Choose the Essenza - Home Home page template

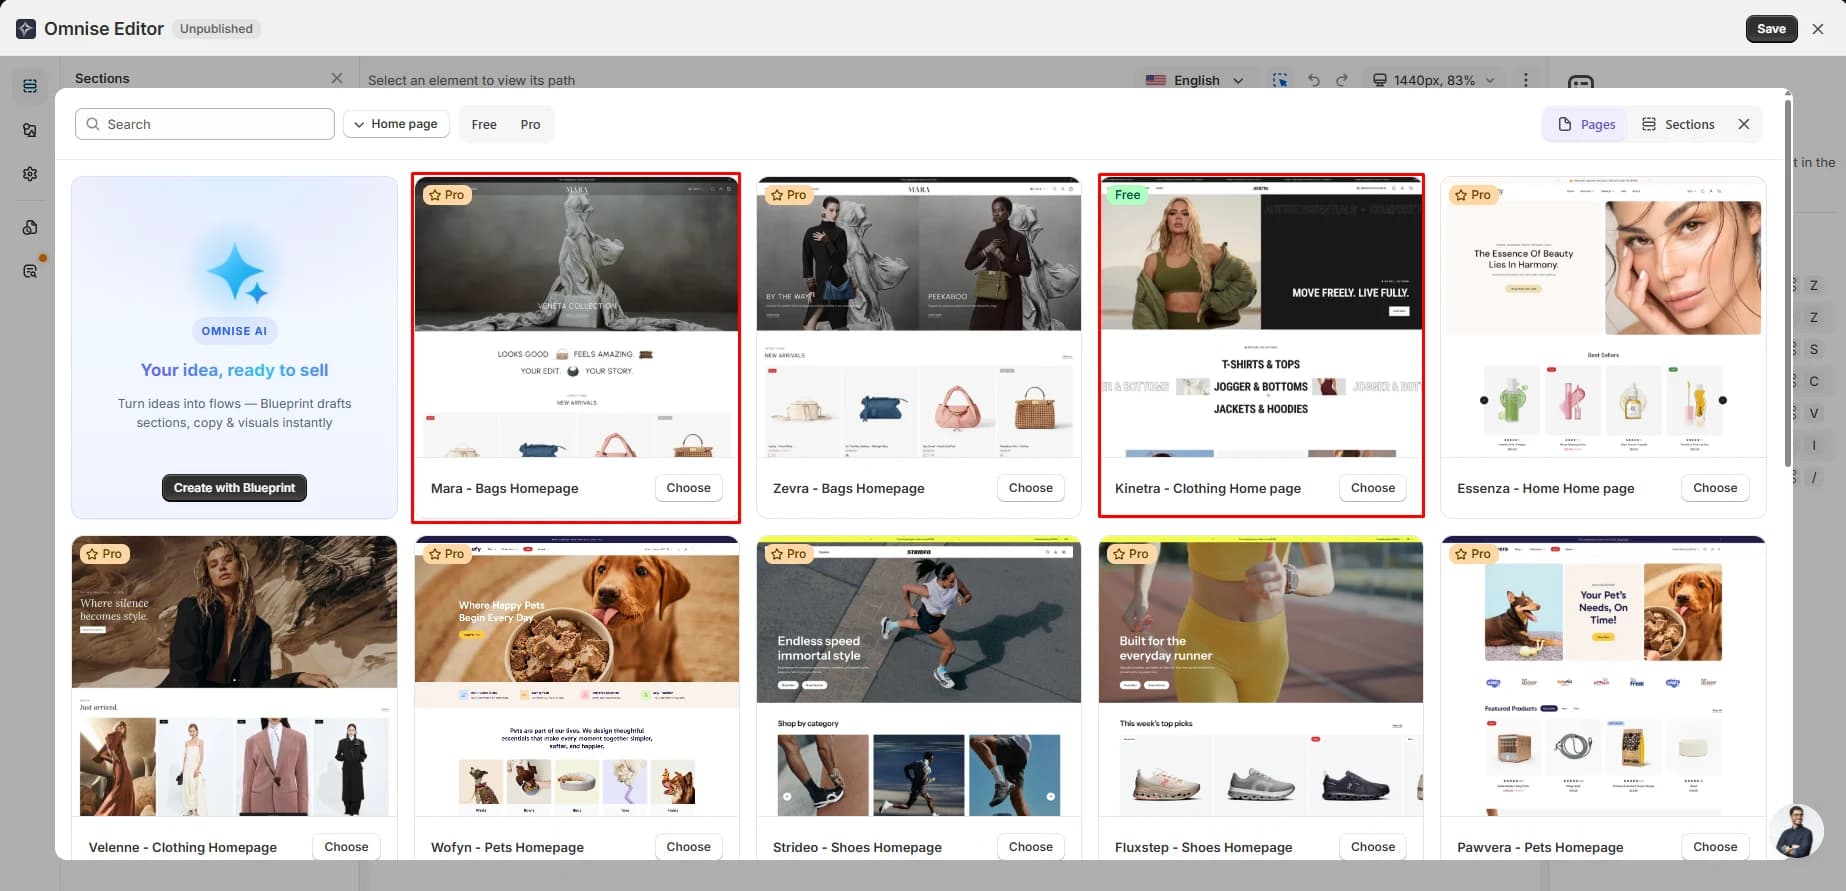pos(1715,488)
